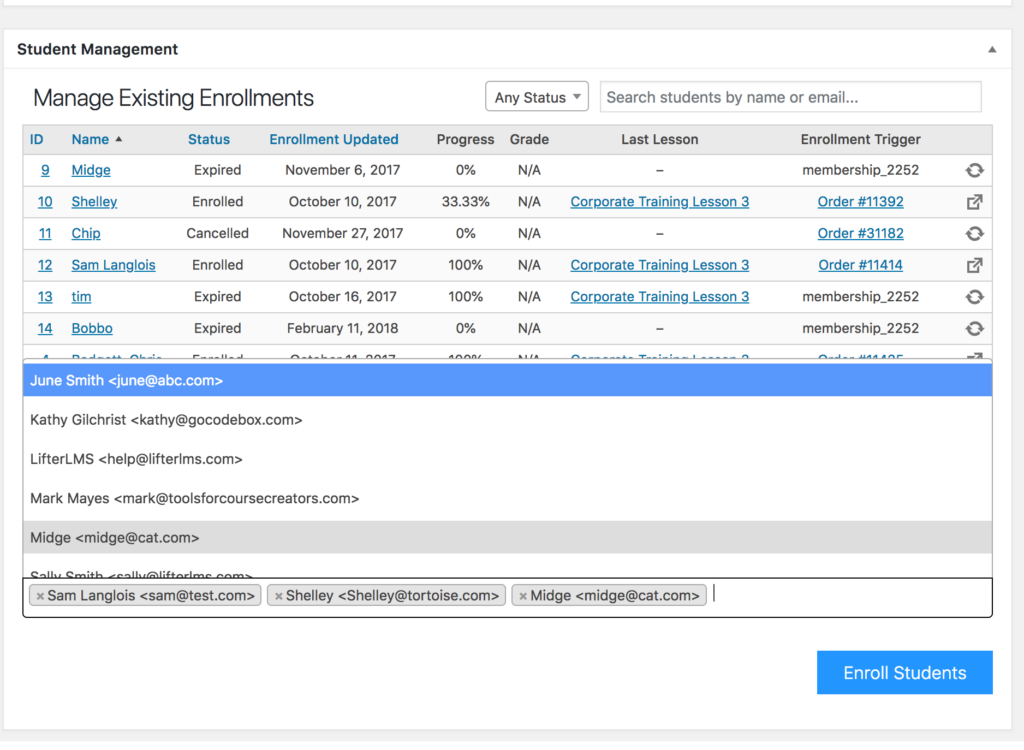1024x750 pixels.
Task: Open Order #11392 link
Action: [860, 202]
